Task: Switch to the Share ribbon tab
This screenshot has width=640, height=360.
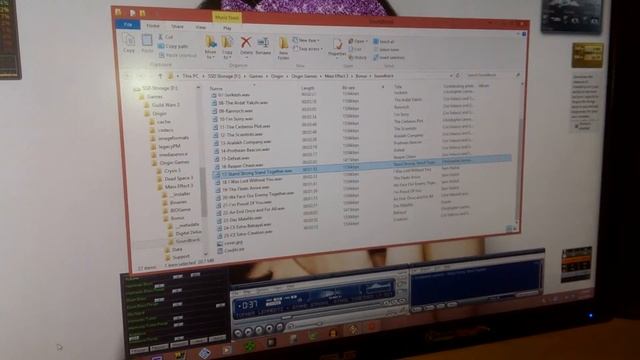Action: point(177,26)
